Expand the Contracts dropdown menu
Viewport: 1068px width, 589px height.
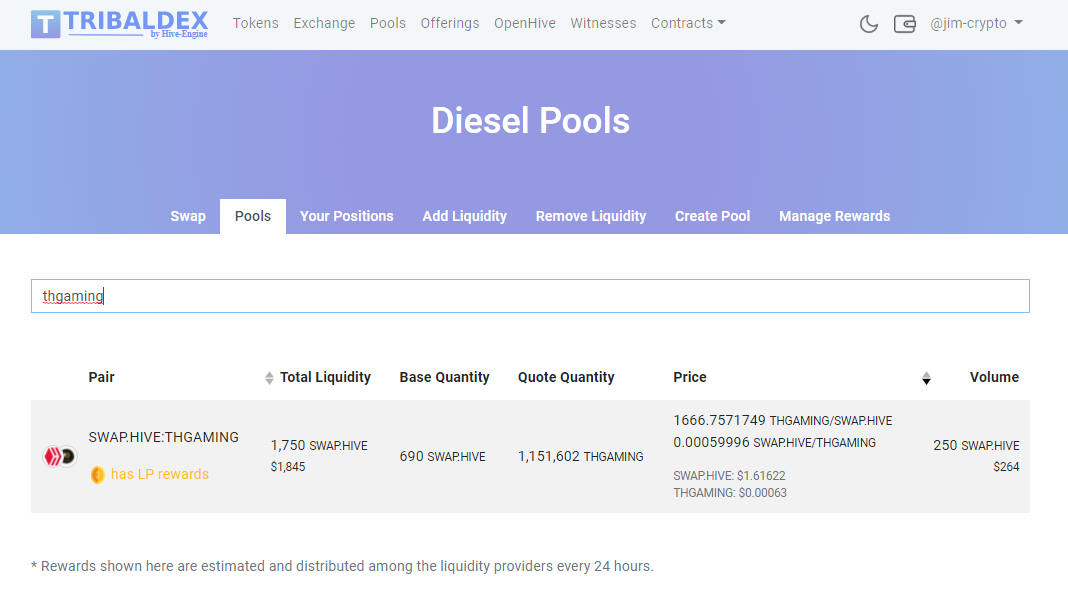688,23
